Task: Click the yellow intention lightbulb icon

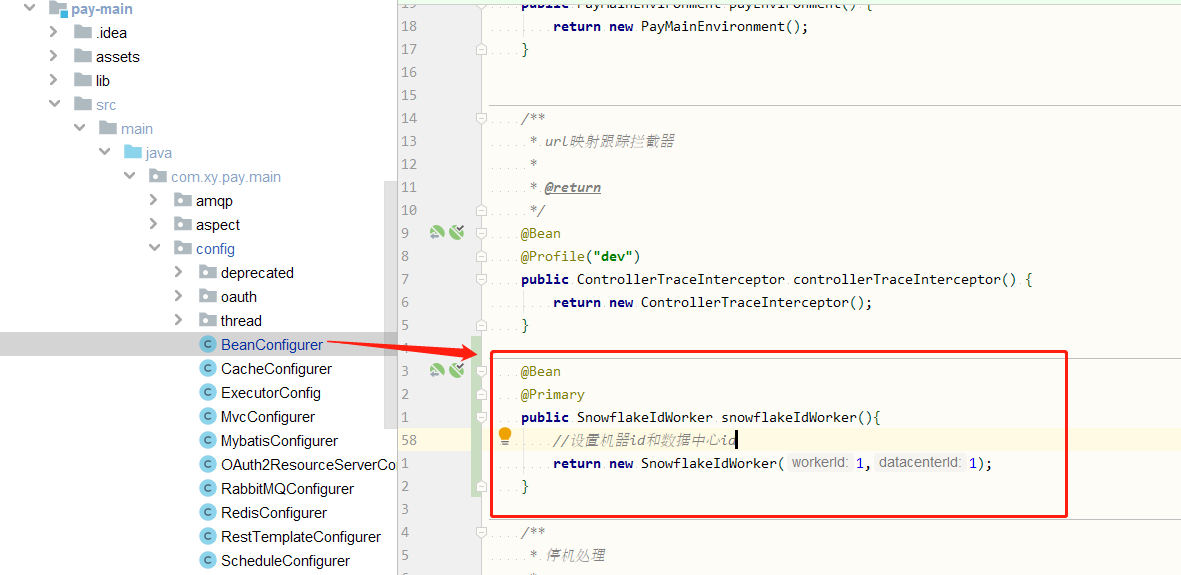Action: click(505, 436)
